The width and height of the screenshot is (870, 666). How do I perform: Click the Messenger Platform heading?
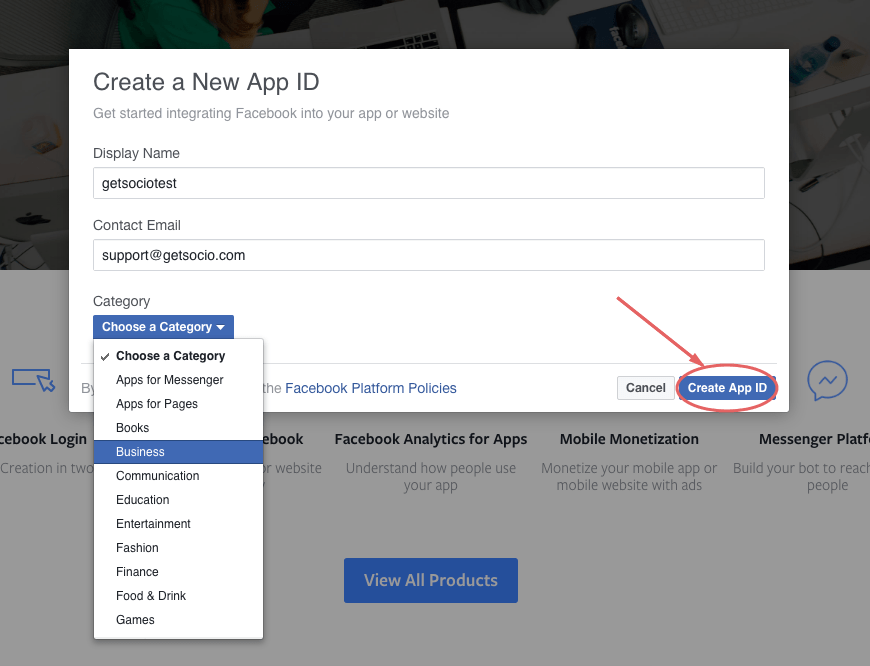pos(814,439)
